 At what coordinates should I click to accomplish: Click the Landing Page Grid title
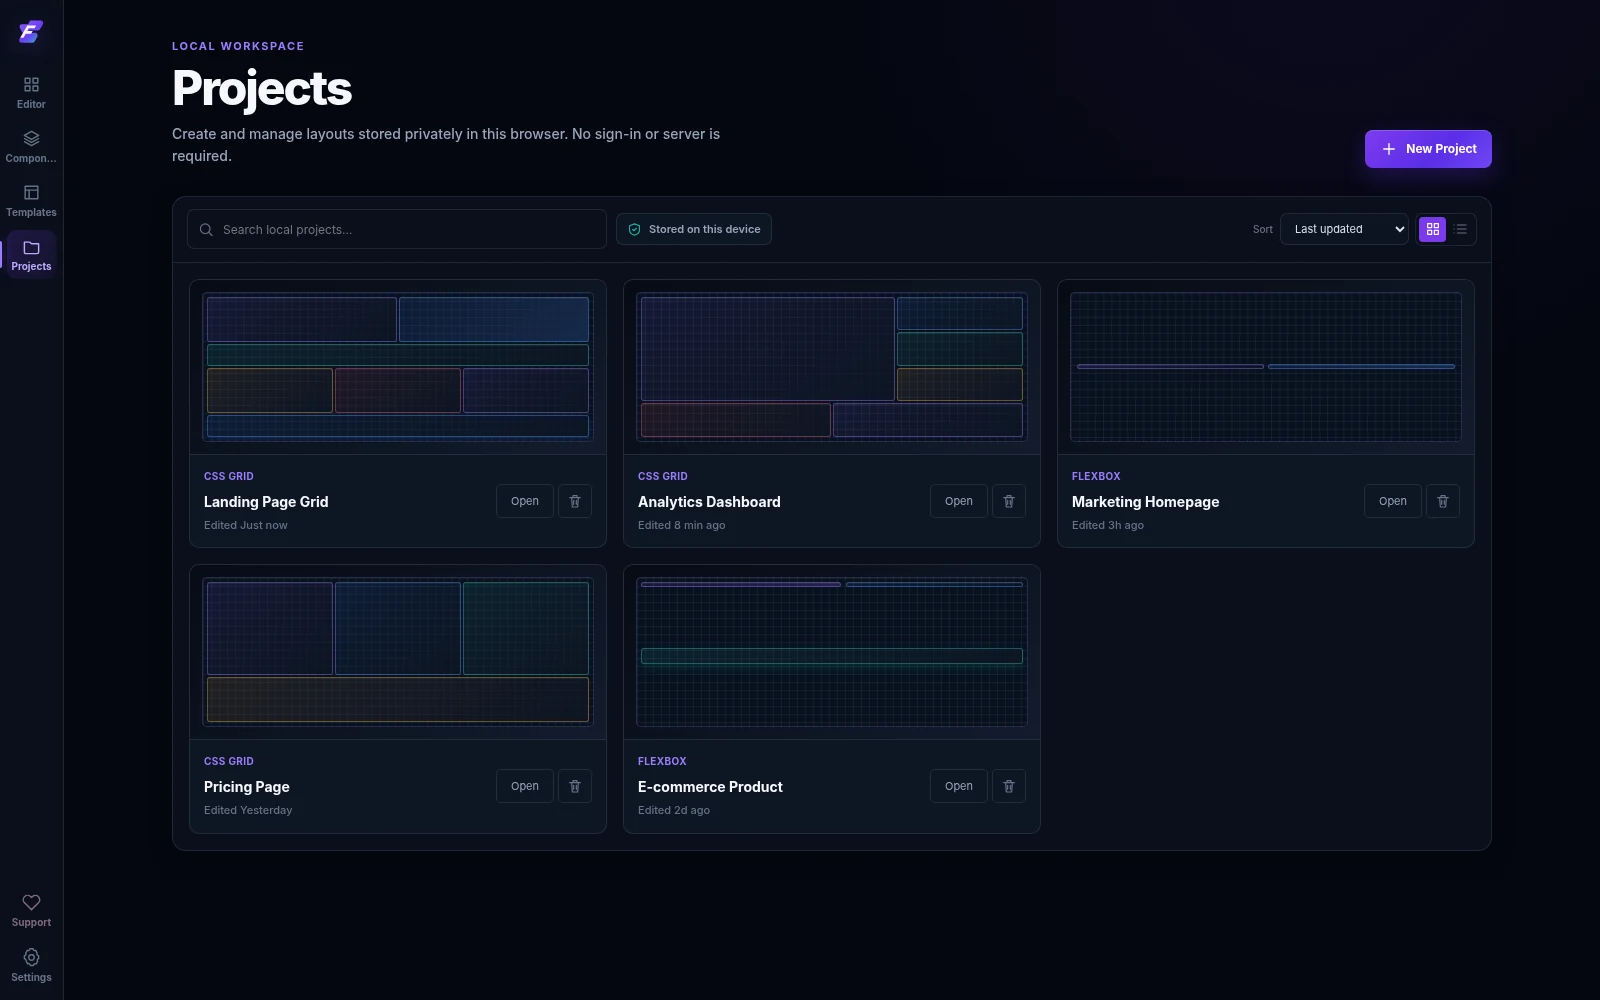[x=266, y=502]
